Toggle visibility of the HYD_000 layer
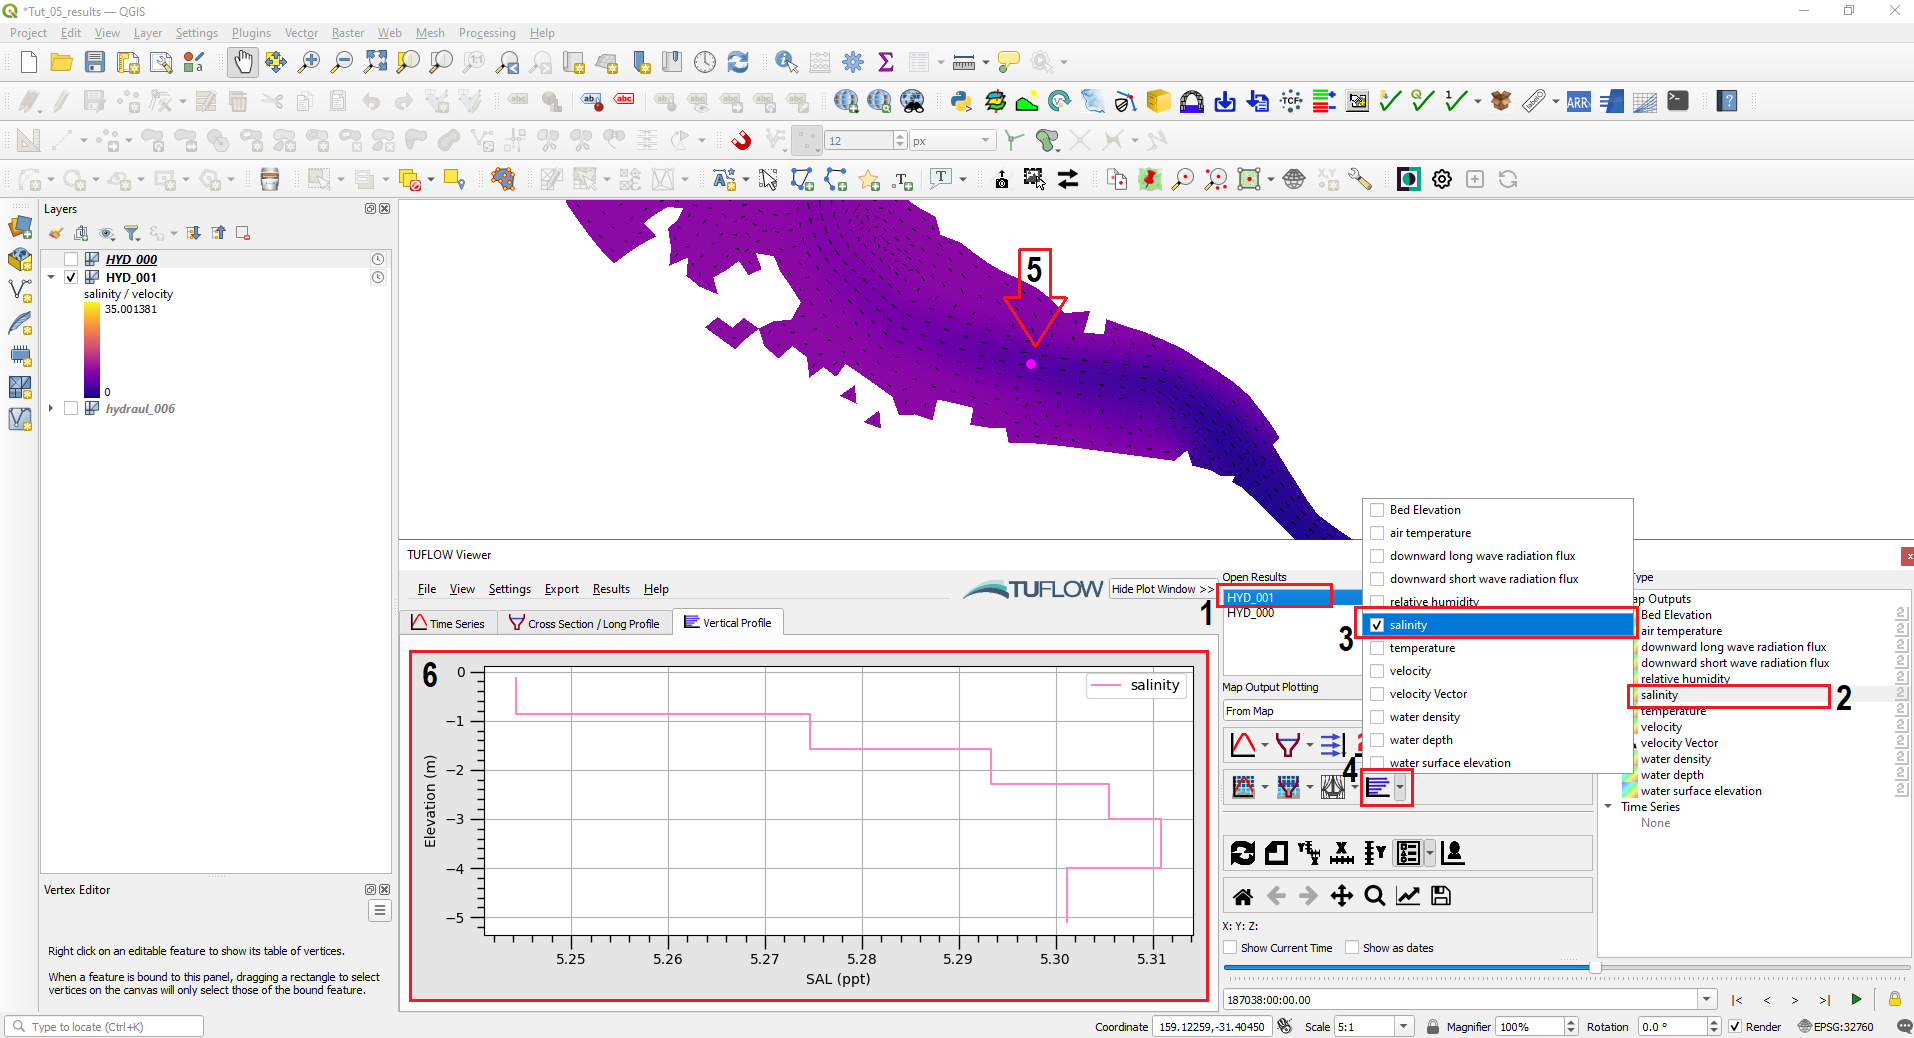 click(x=70, y=258)
